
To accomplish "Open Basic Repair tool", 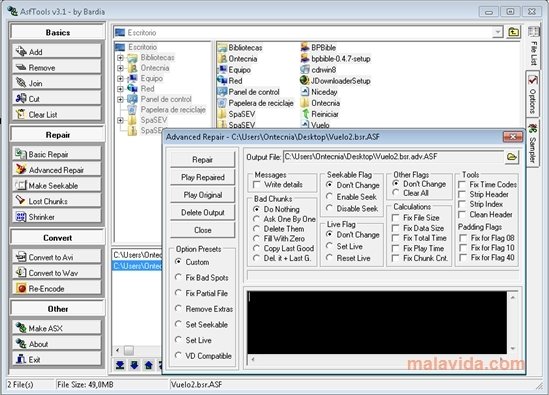I will (x=57, y=154).
